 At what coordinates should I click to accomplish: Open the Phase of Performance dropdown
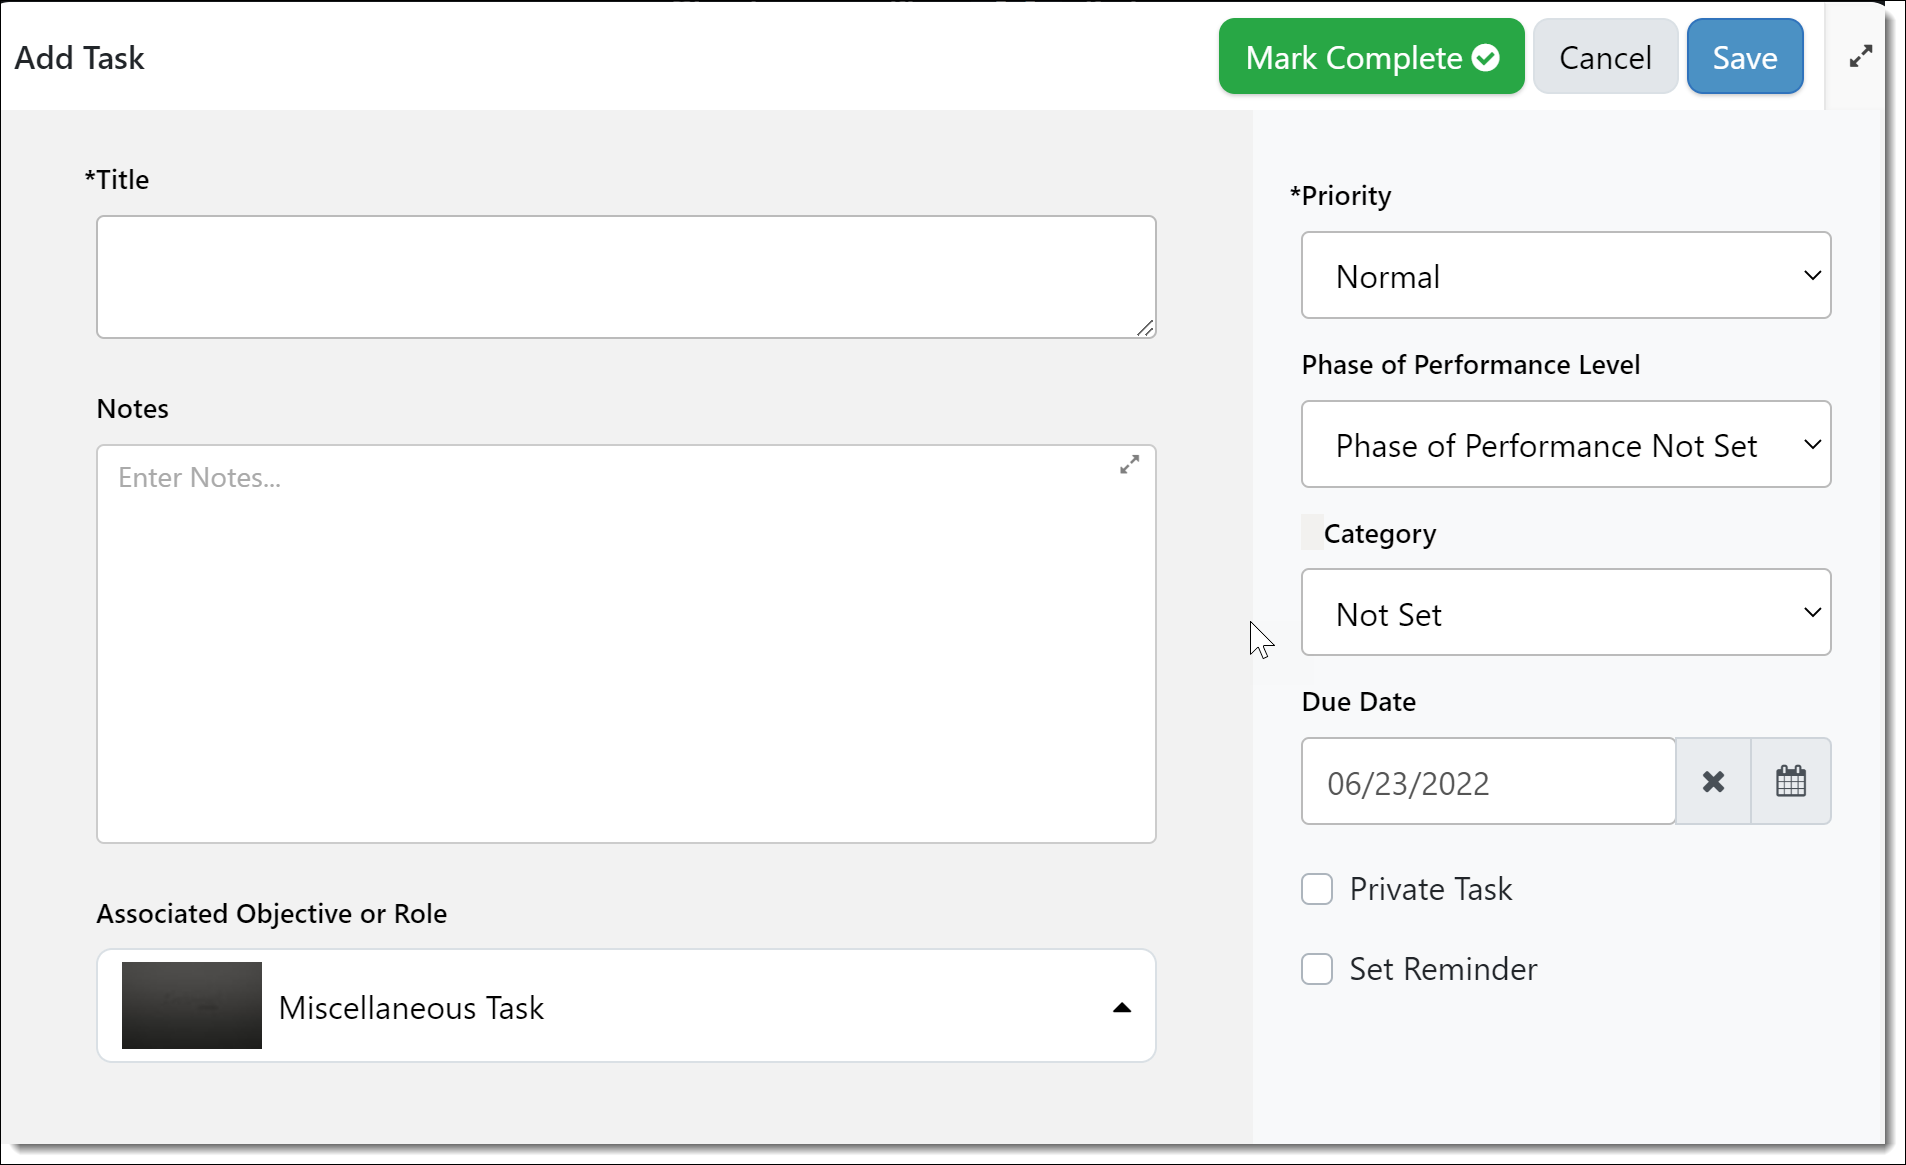coord(1564,444)
